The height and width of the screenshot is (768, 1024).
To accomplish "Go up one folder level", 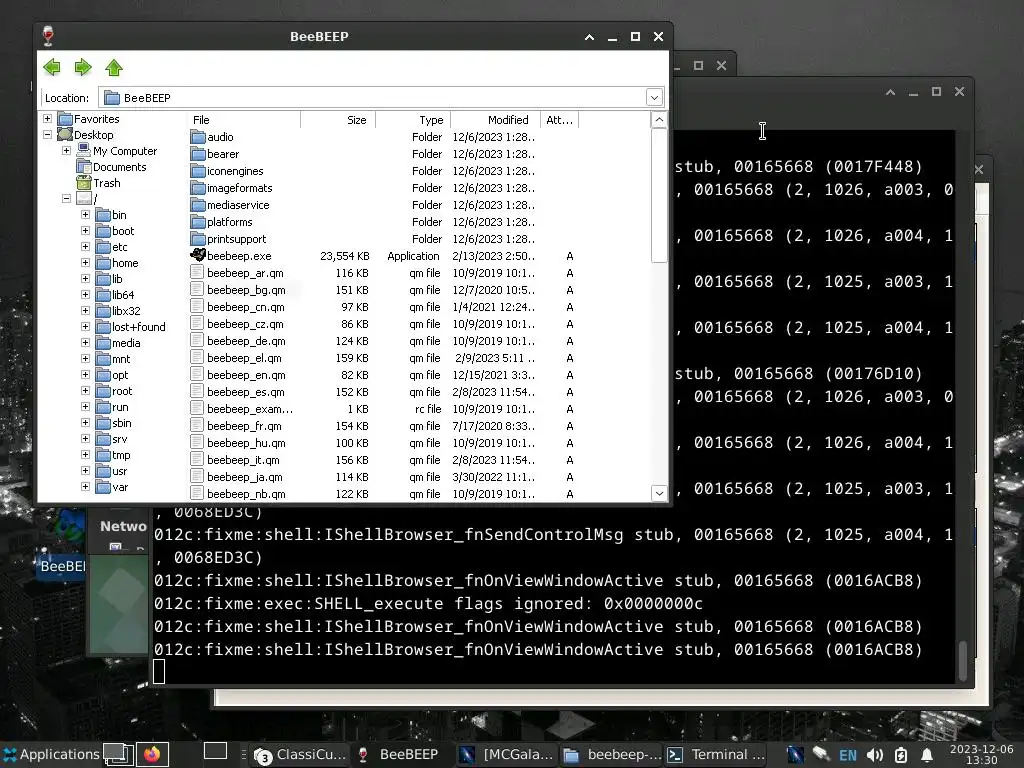I will point(114,67).
